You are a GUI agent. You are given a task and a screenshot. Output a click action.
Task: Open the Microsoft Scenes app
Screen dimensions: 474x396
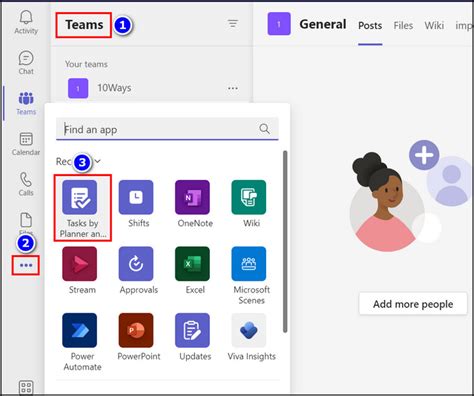coord(250,276)
